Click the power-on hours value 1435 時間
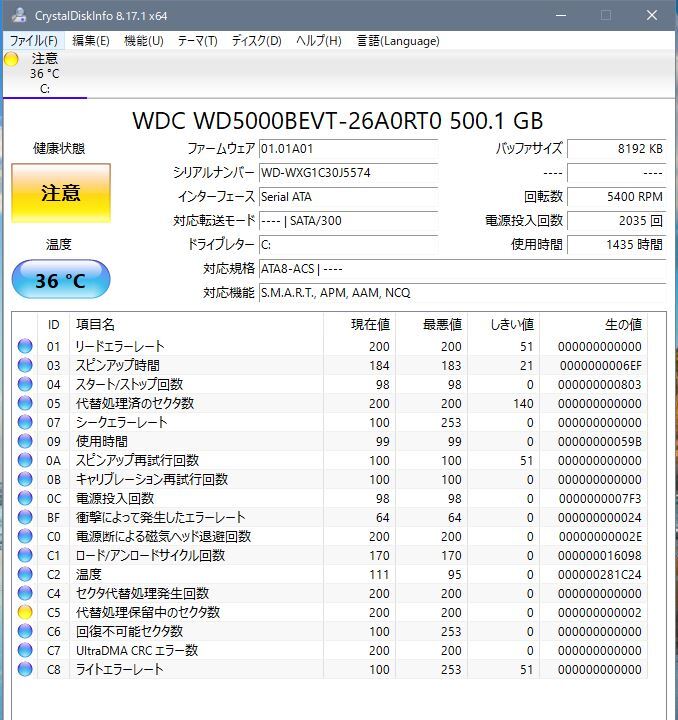The width and height of the screenshot is (678, 720). [x=616, y=245]
